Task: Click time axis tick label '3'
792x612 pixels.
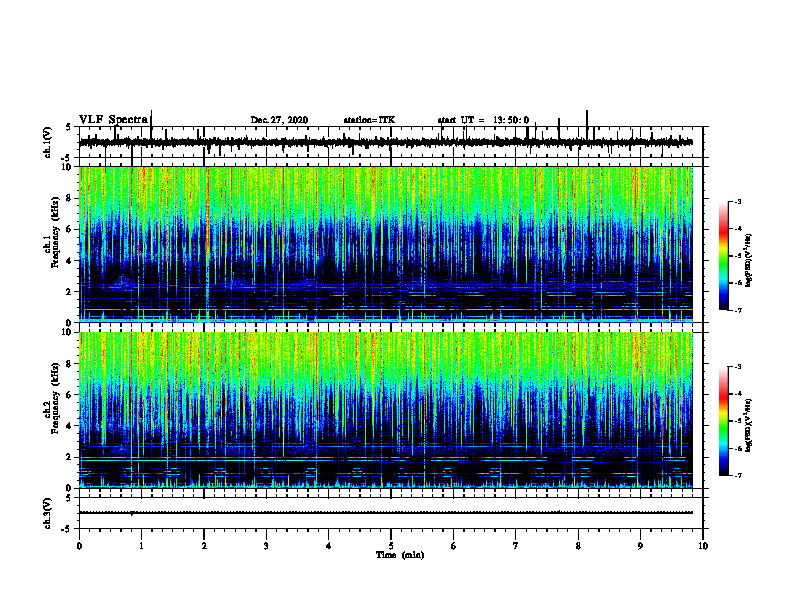Action: click(x=266, y=546)
